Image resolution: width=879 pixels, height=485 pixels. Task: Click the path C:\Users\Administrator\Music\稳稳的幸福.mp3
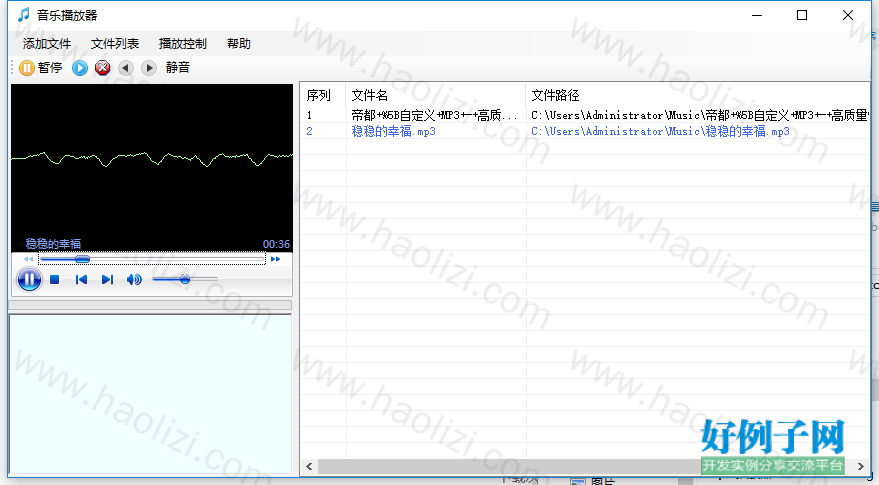[x=660, y=131]
